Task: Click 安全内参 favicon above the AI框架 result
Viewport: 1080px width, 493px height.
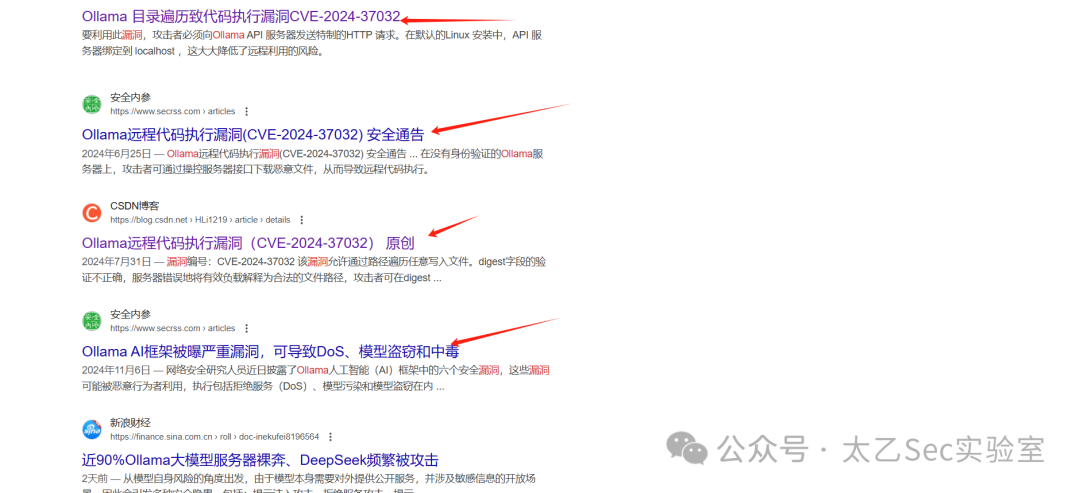Action: tap(92, 322)
